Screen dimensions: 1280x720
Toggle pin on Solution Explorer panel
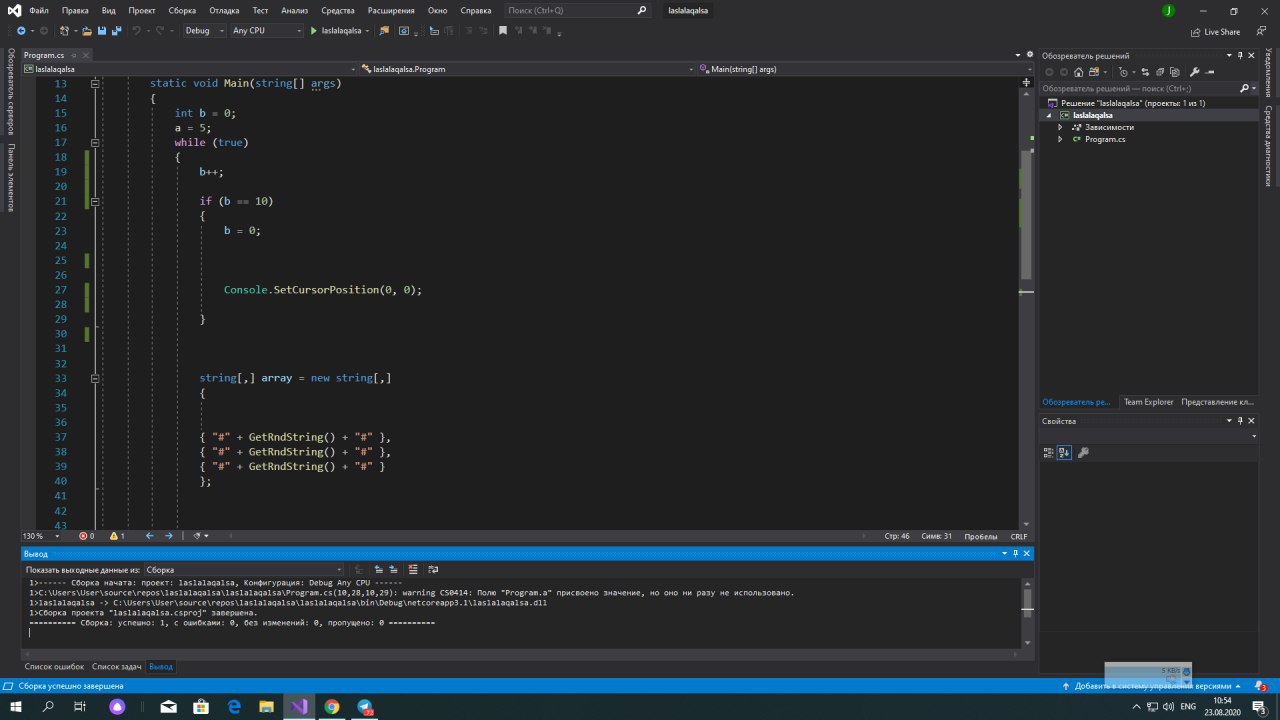1239,56
